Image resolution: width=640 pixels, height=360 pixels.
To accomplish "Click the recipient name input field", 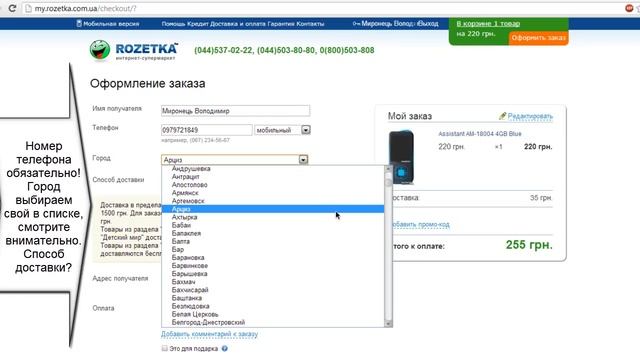I will tap(235, 111).
